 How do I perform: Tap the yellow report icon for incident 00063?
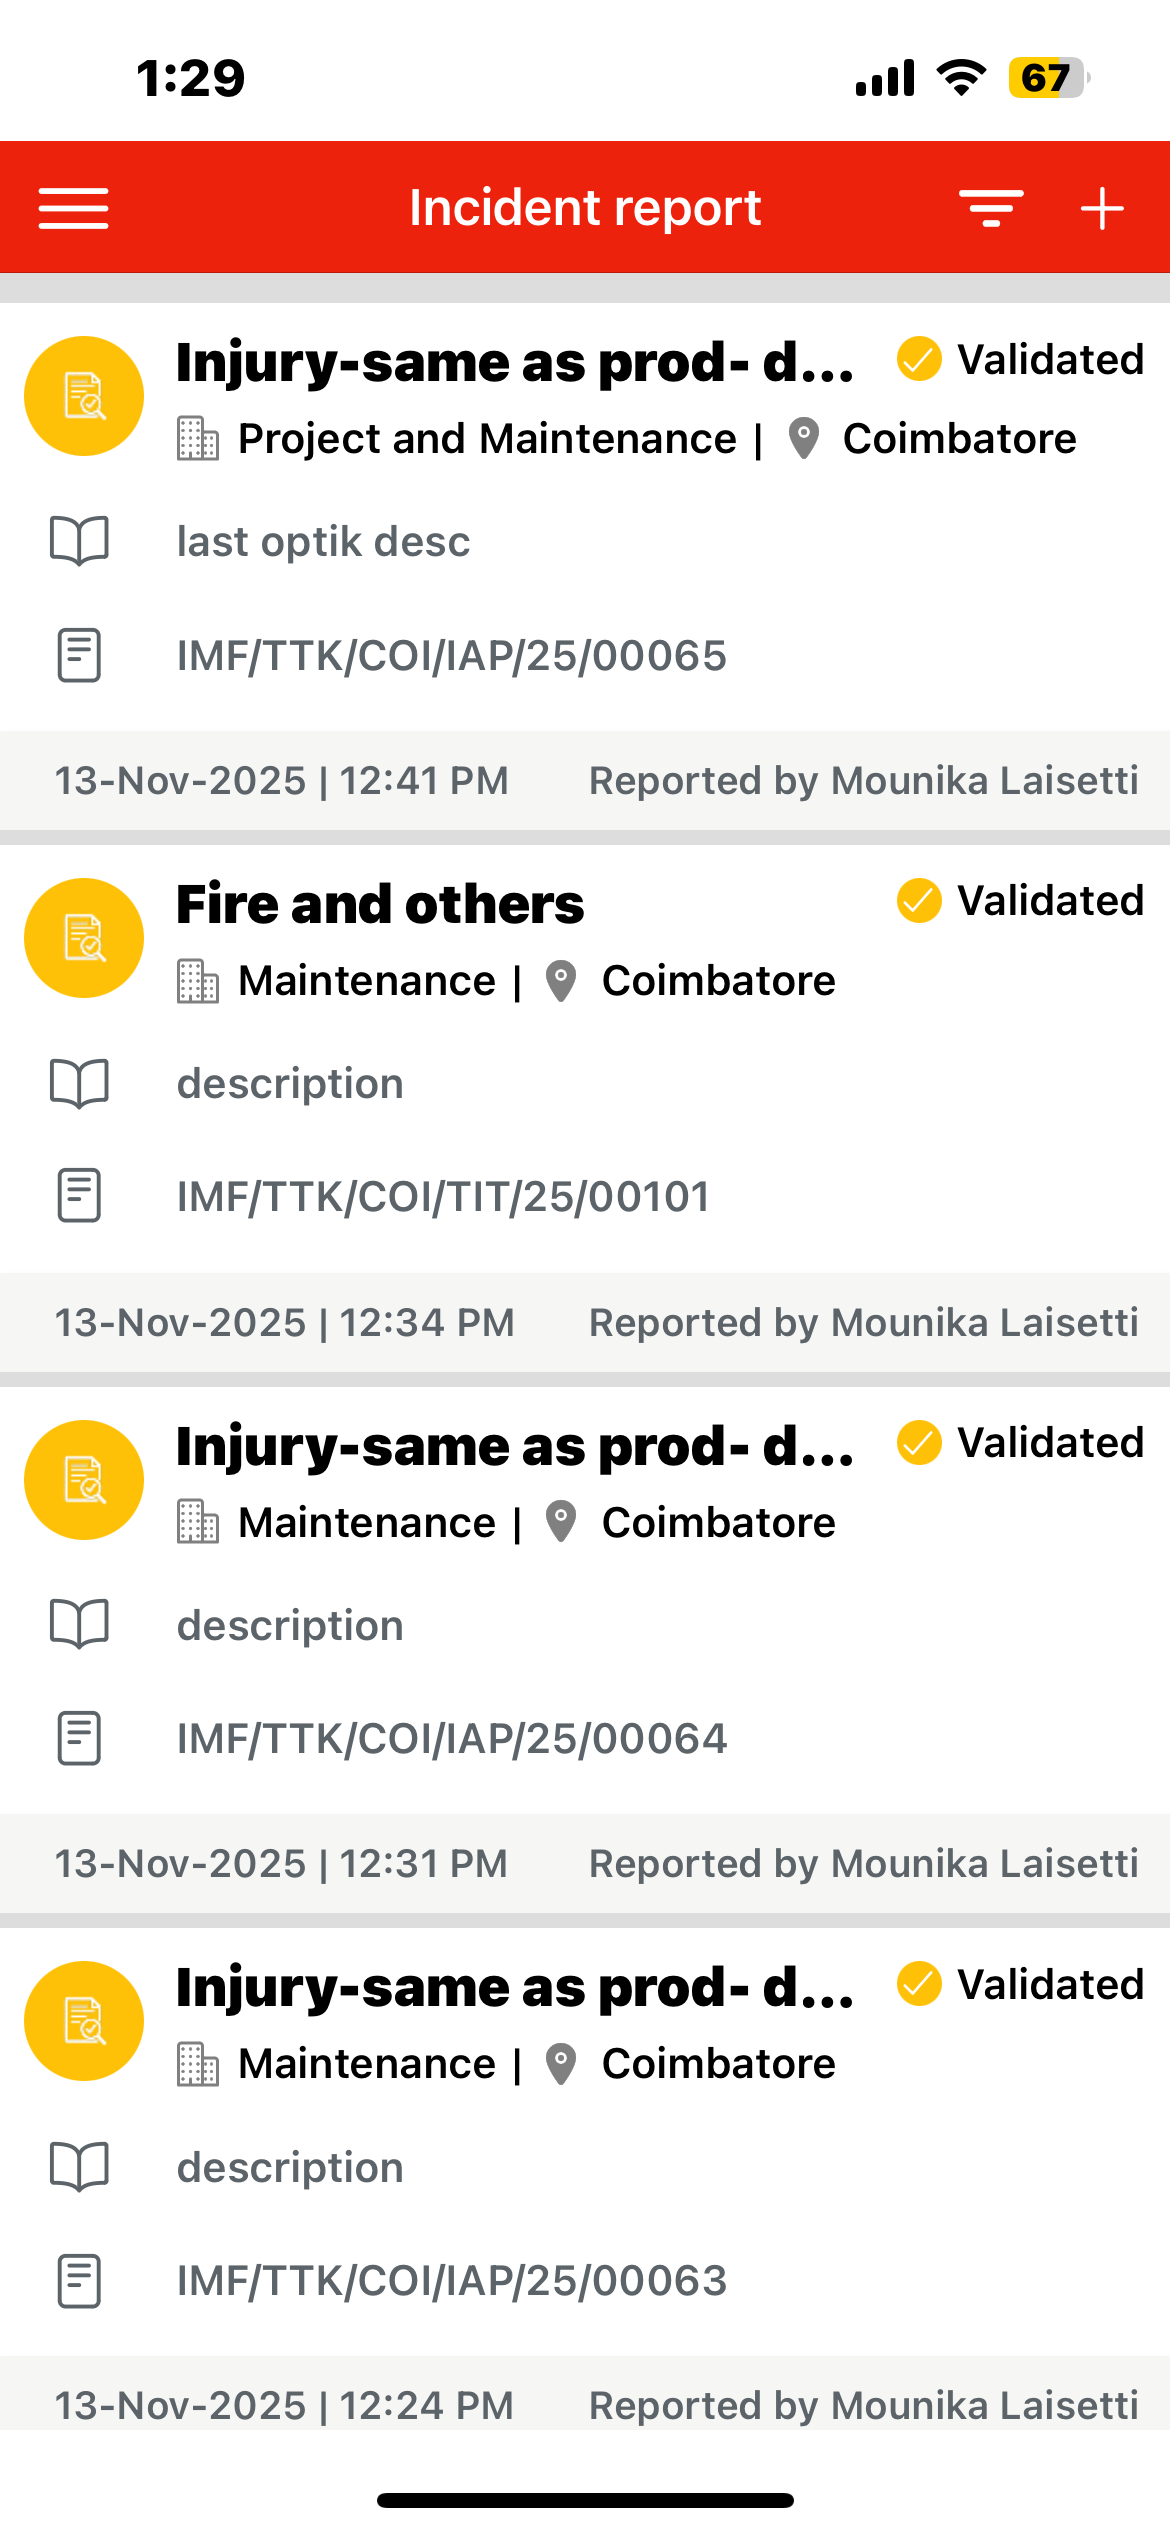[x=84, y=2021]
